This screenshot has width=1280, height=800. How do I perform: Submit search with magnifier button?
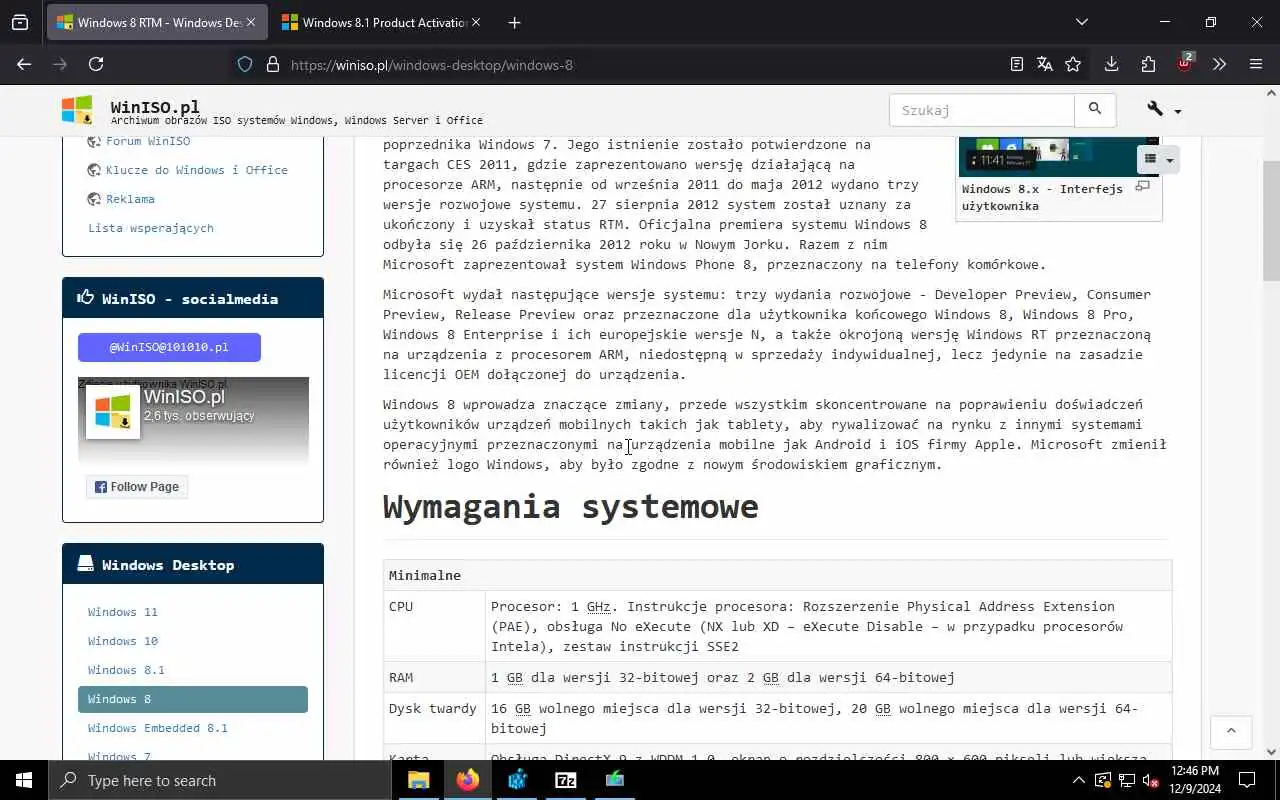click(1095, 110)
